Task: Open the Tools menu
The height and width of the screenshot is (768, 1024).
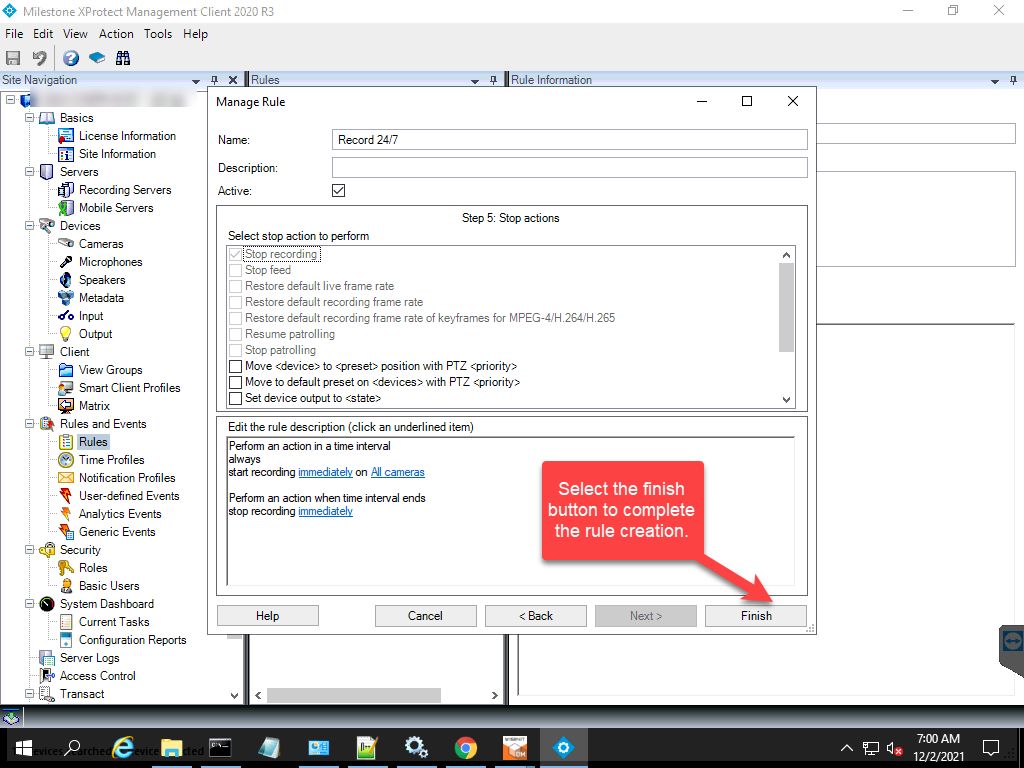Action: 158,34
